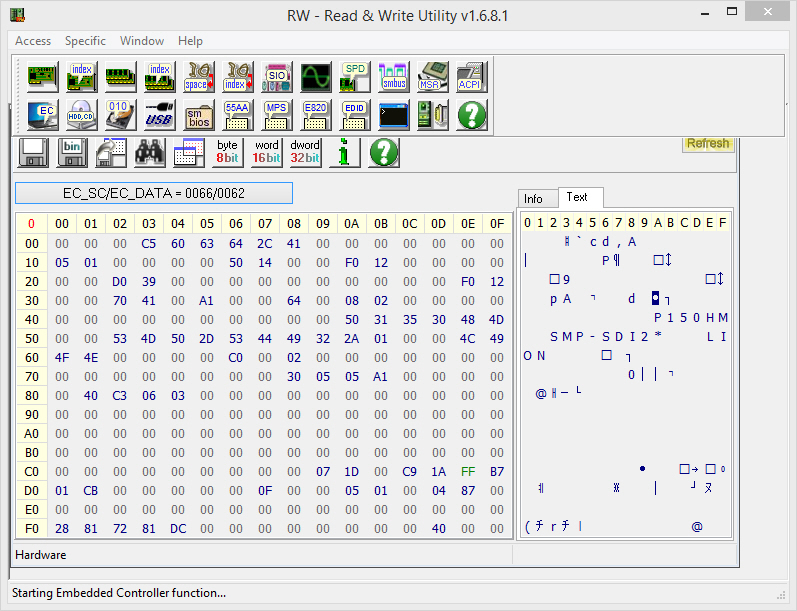Open the PCI device access icon
The image size is (797, 611).
pyautogui.click(x=43, y=77)
